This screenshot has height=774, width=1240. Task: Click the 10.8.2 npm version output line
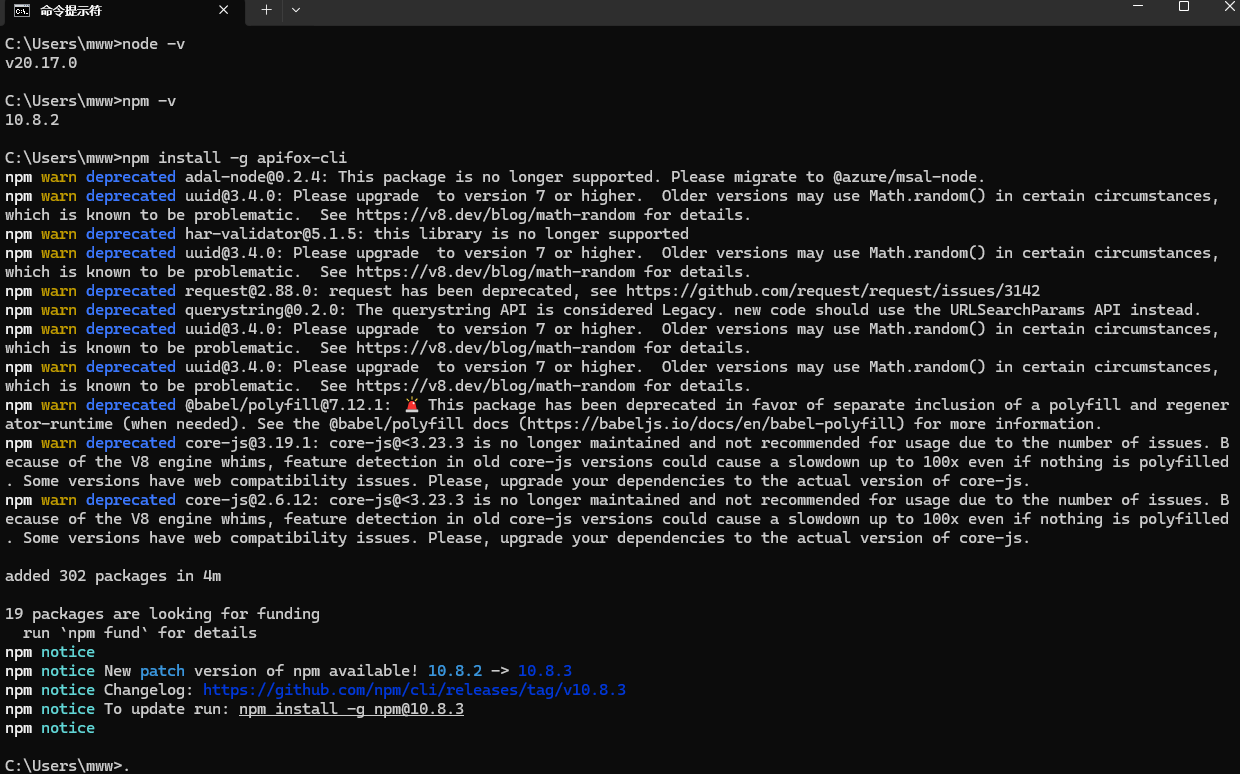[x=32, y=120]
